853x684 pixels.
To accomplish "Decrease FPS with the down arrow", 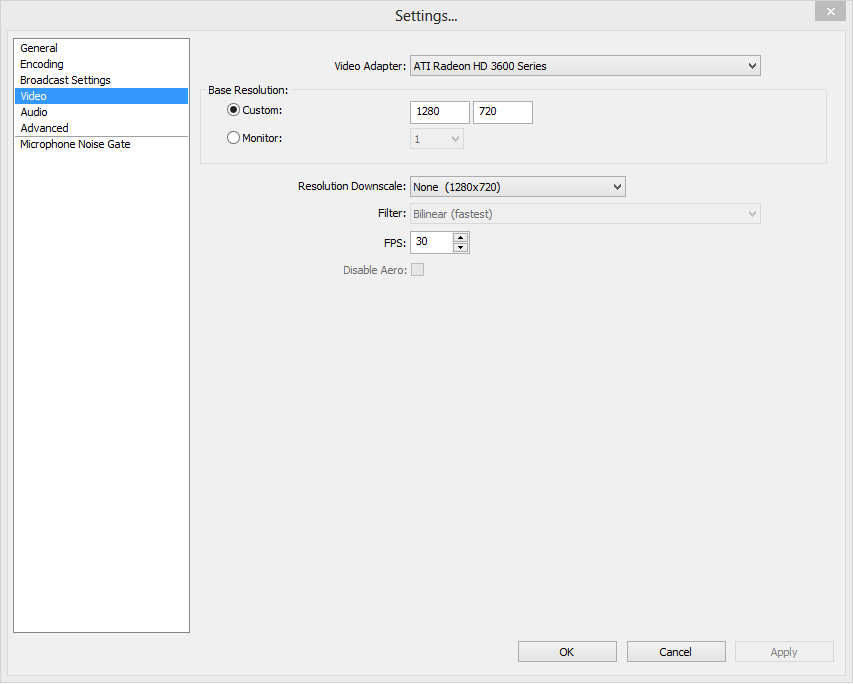I will (x=460, y=248).
